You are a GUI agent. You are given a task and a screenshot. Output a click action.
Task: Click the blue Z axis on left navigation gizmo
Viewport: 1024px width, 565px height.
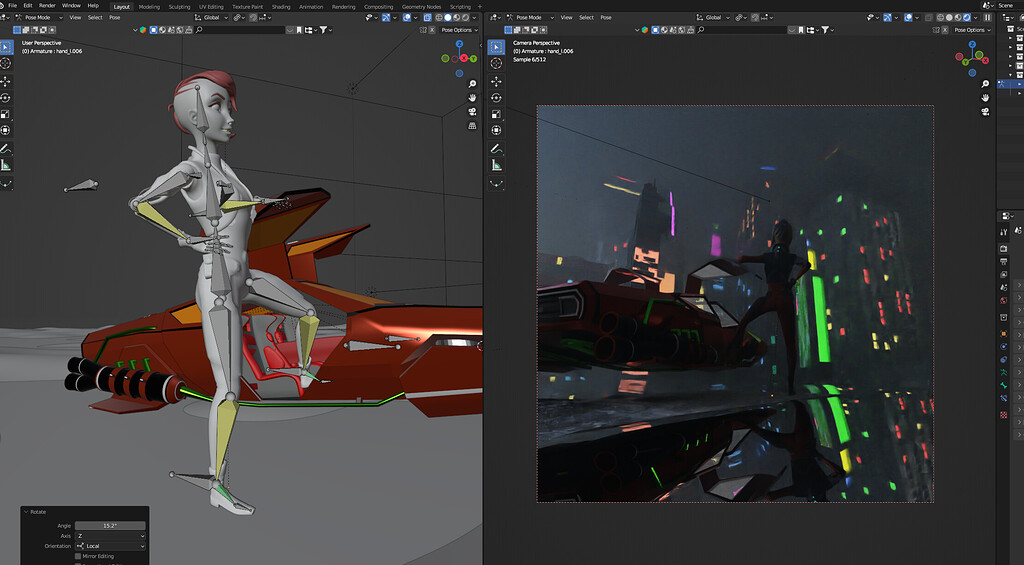[460, 44]
